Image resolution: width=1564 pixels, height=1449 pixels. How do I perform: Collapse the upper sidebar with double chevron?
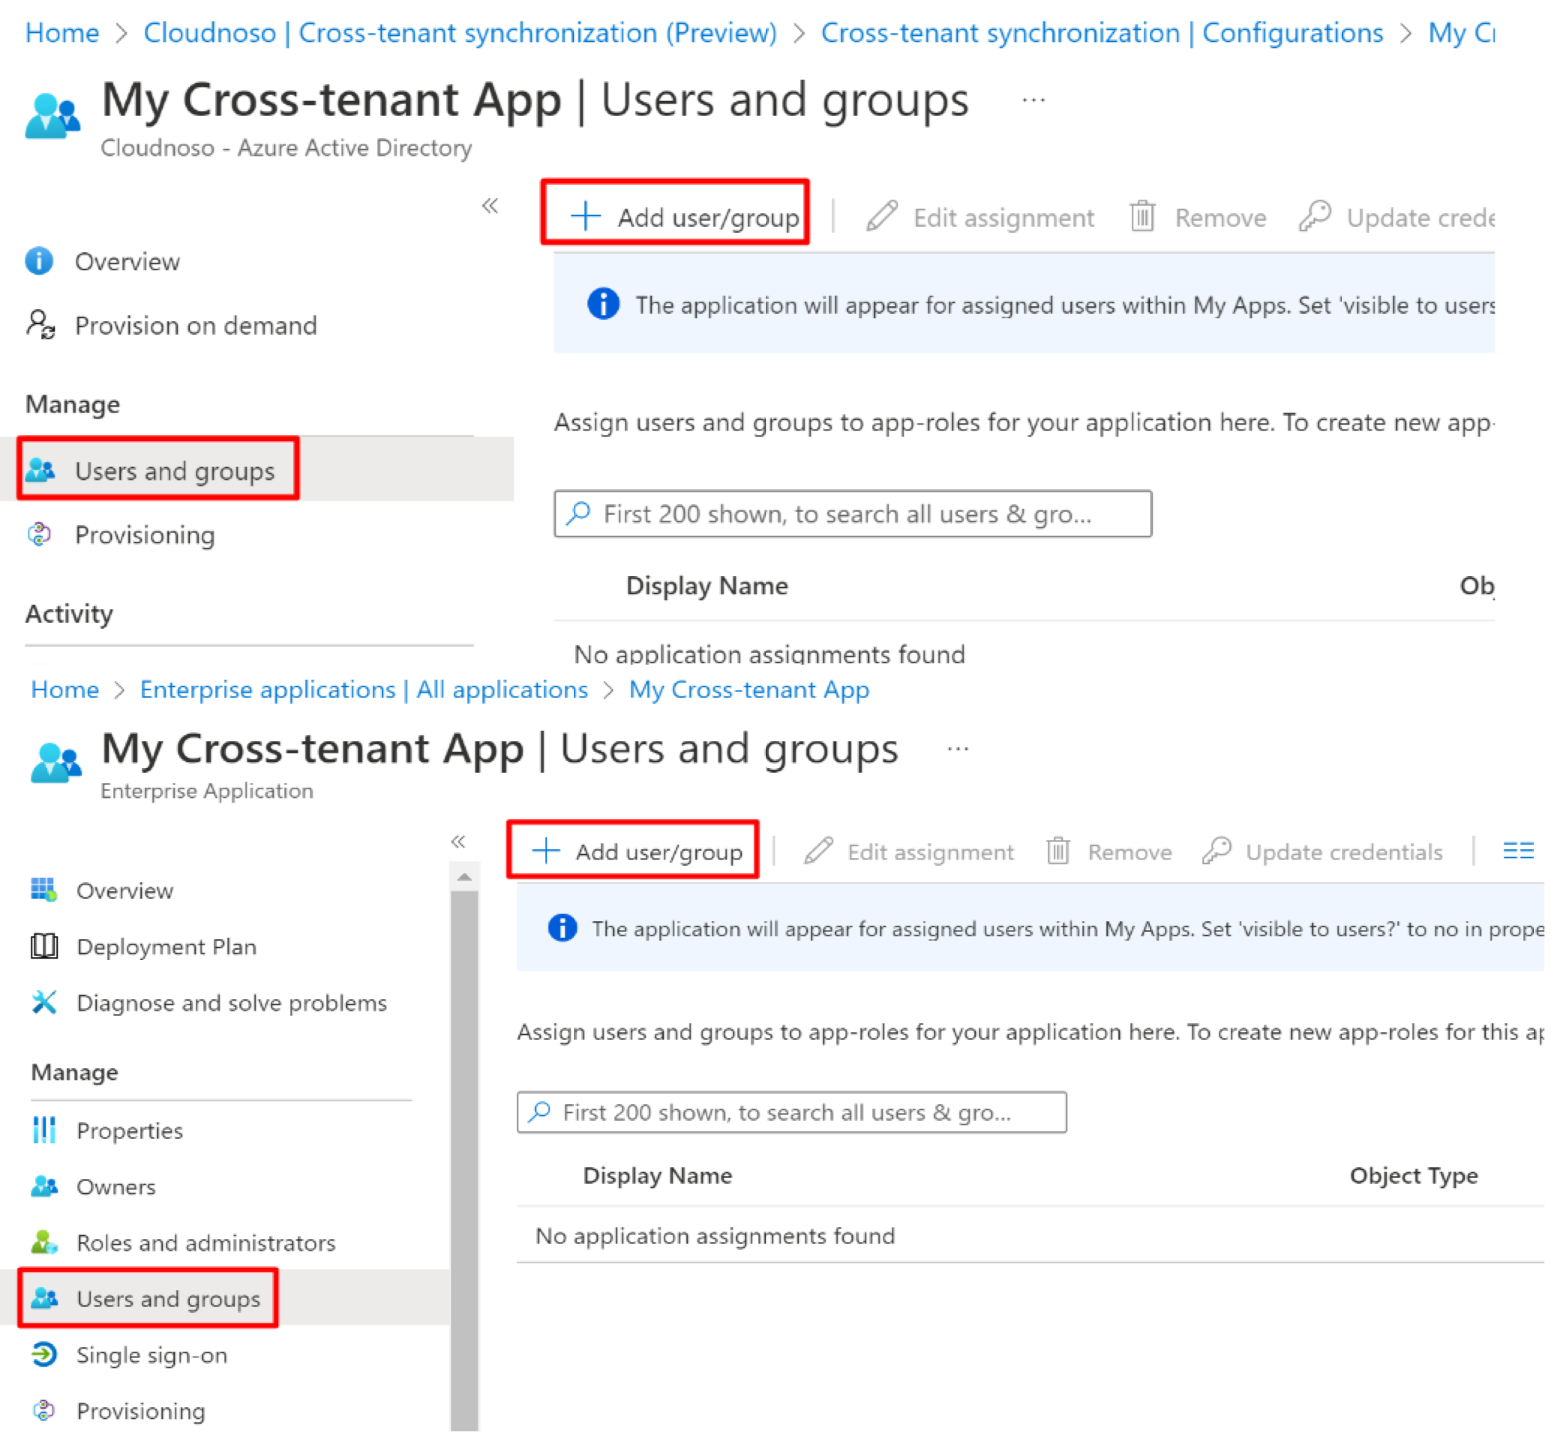pos(489,206)
